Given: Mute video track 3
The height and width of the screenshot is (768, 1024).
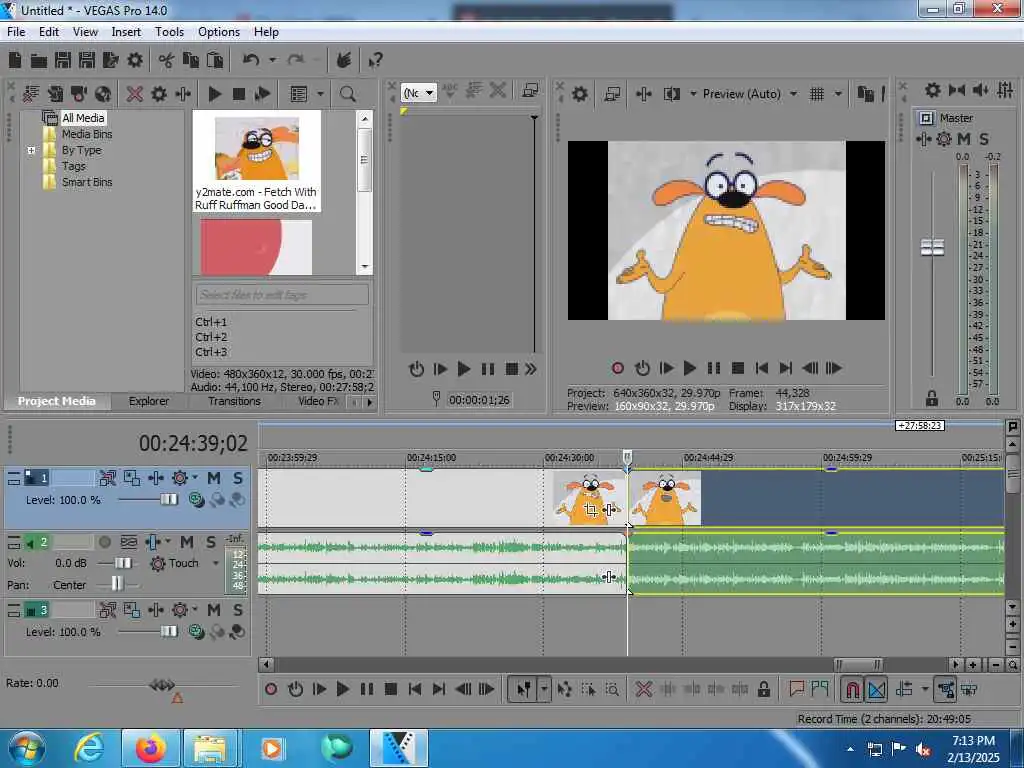Looking at the screenshot, I should [x=214, y=610].
